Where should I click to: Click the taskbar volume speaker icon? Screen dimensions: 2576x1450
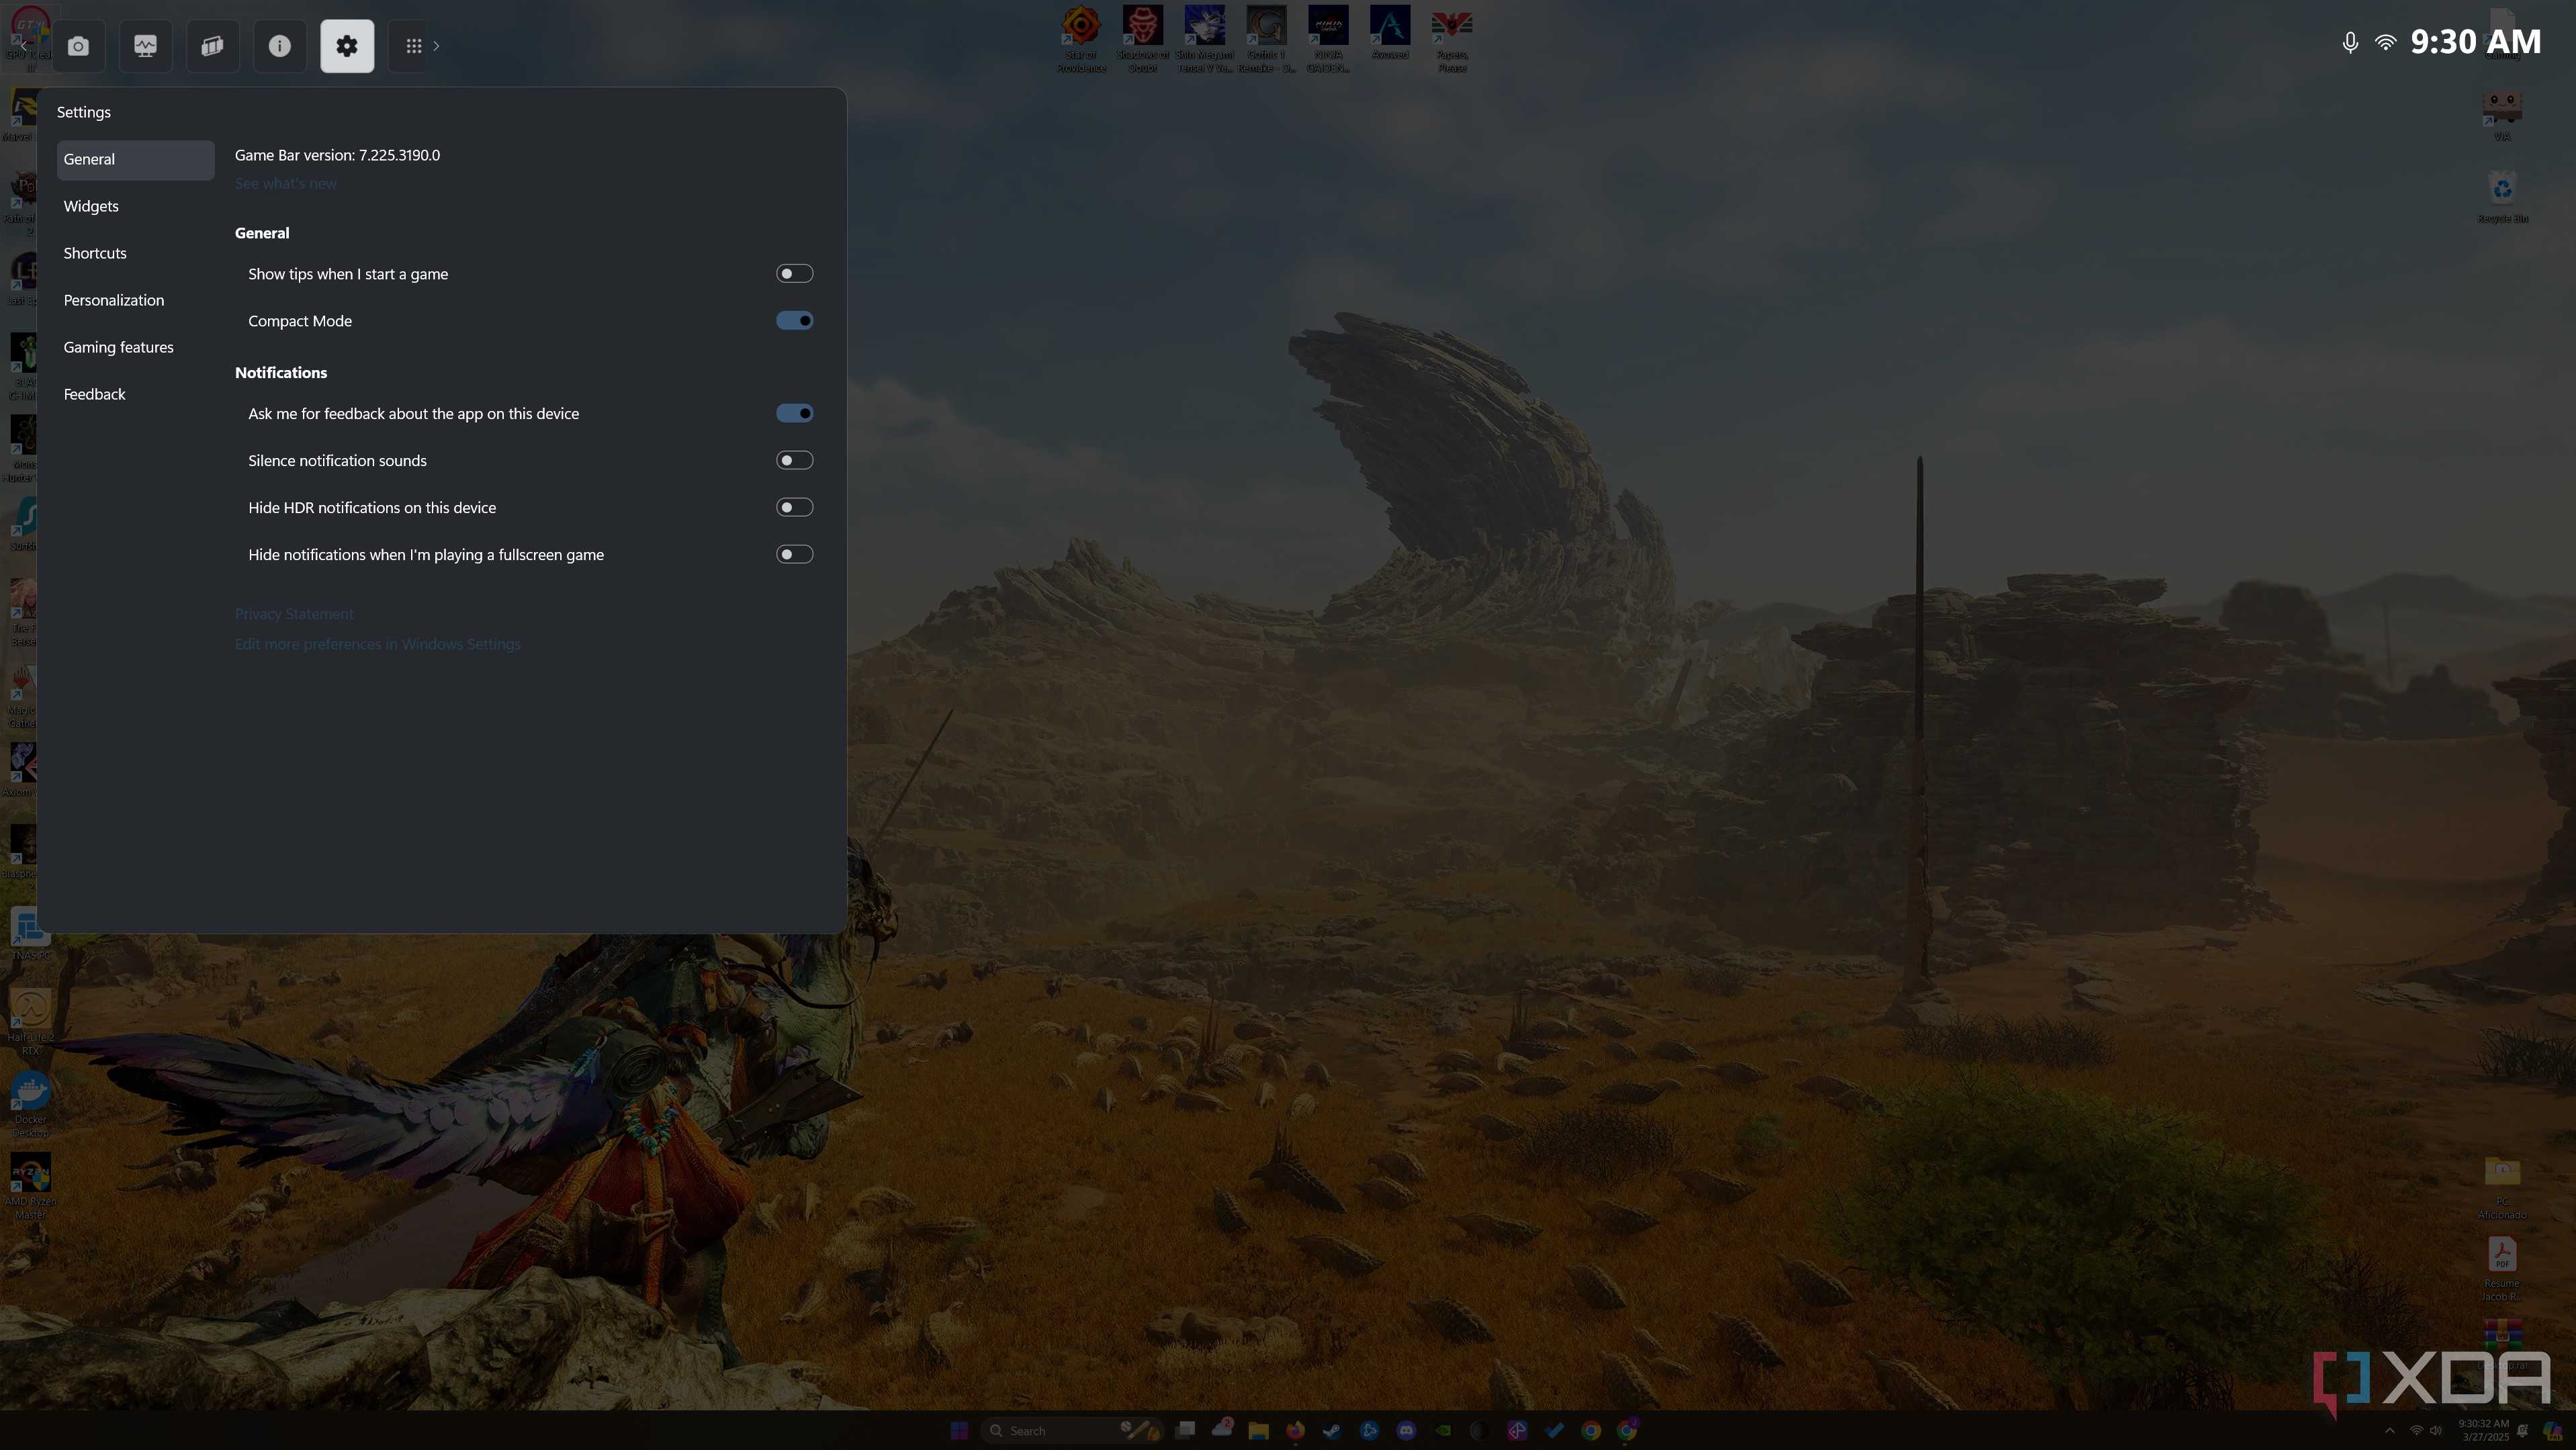click(x=2436, y=1431)
